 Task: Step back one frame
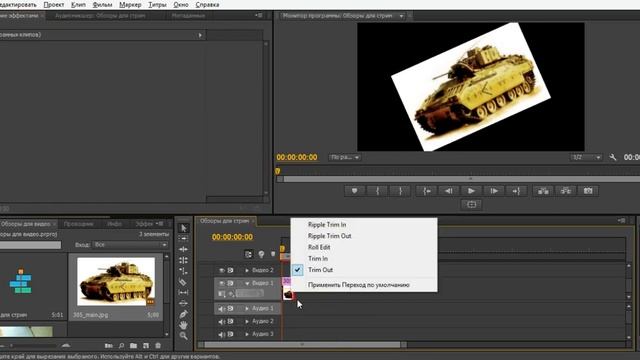[449, 191]
